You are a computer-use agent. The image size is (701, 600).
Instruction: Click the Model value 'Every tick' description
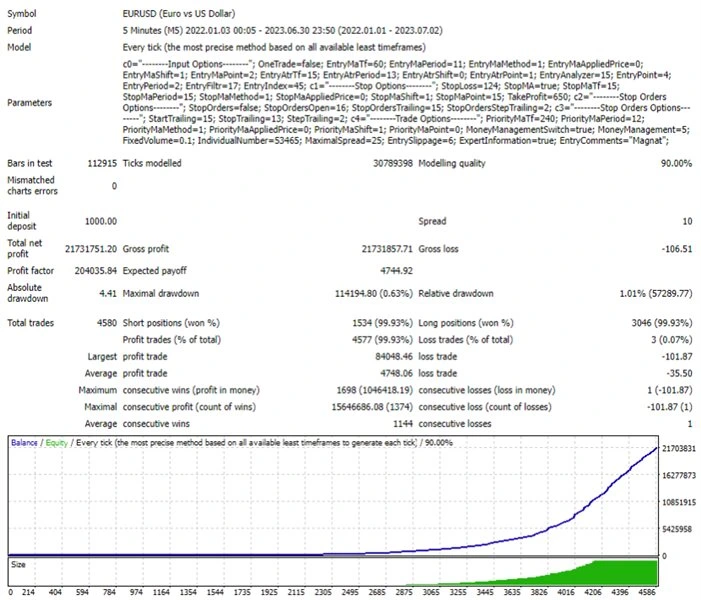point(274,47)
